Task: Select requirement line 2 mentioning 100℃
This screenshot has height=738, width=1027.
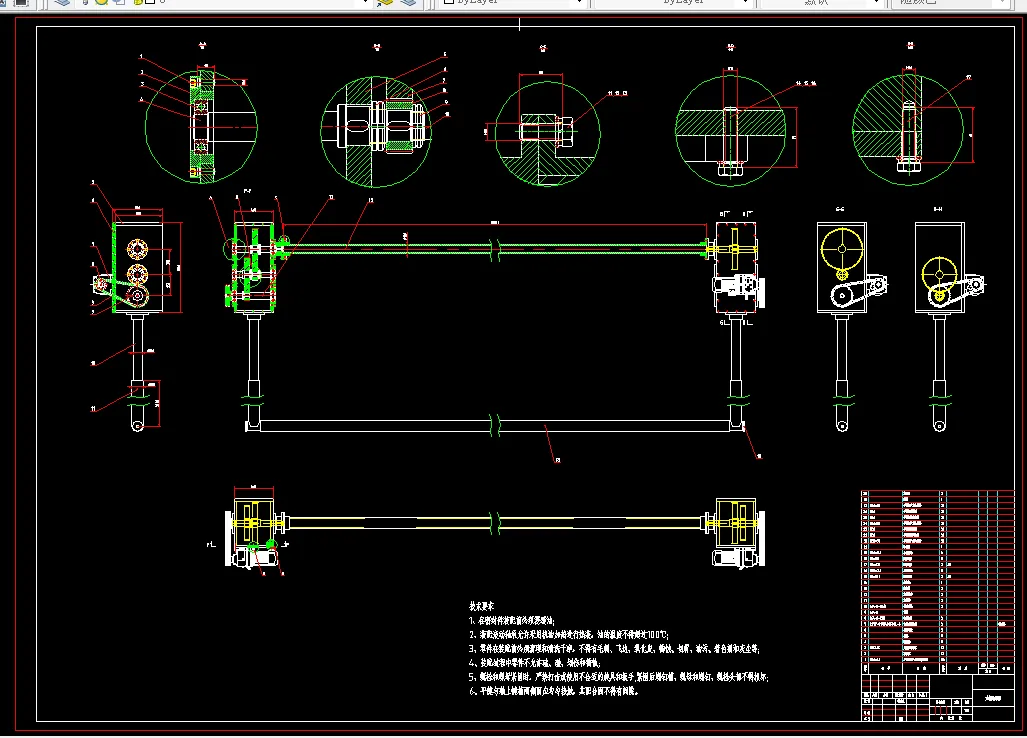Action: click(x=569, y=635)
